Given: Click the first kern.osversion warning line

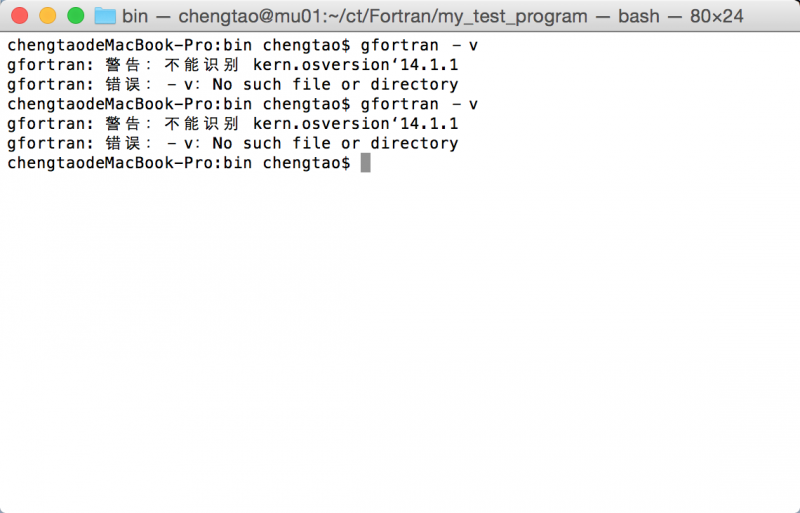Looking at the screenshot, I should (233, 65).
